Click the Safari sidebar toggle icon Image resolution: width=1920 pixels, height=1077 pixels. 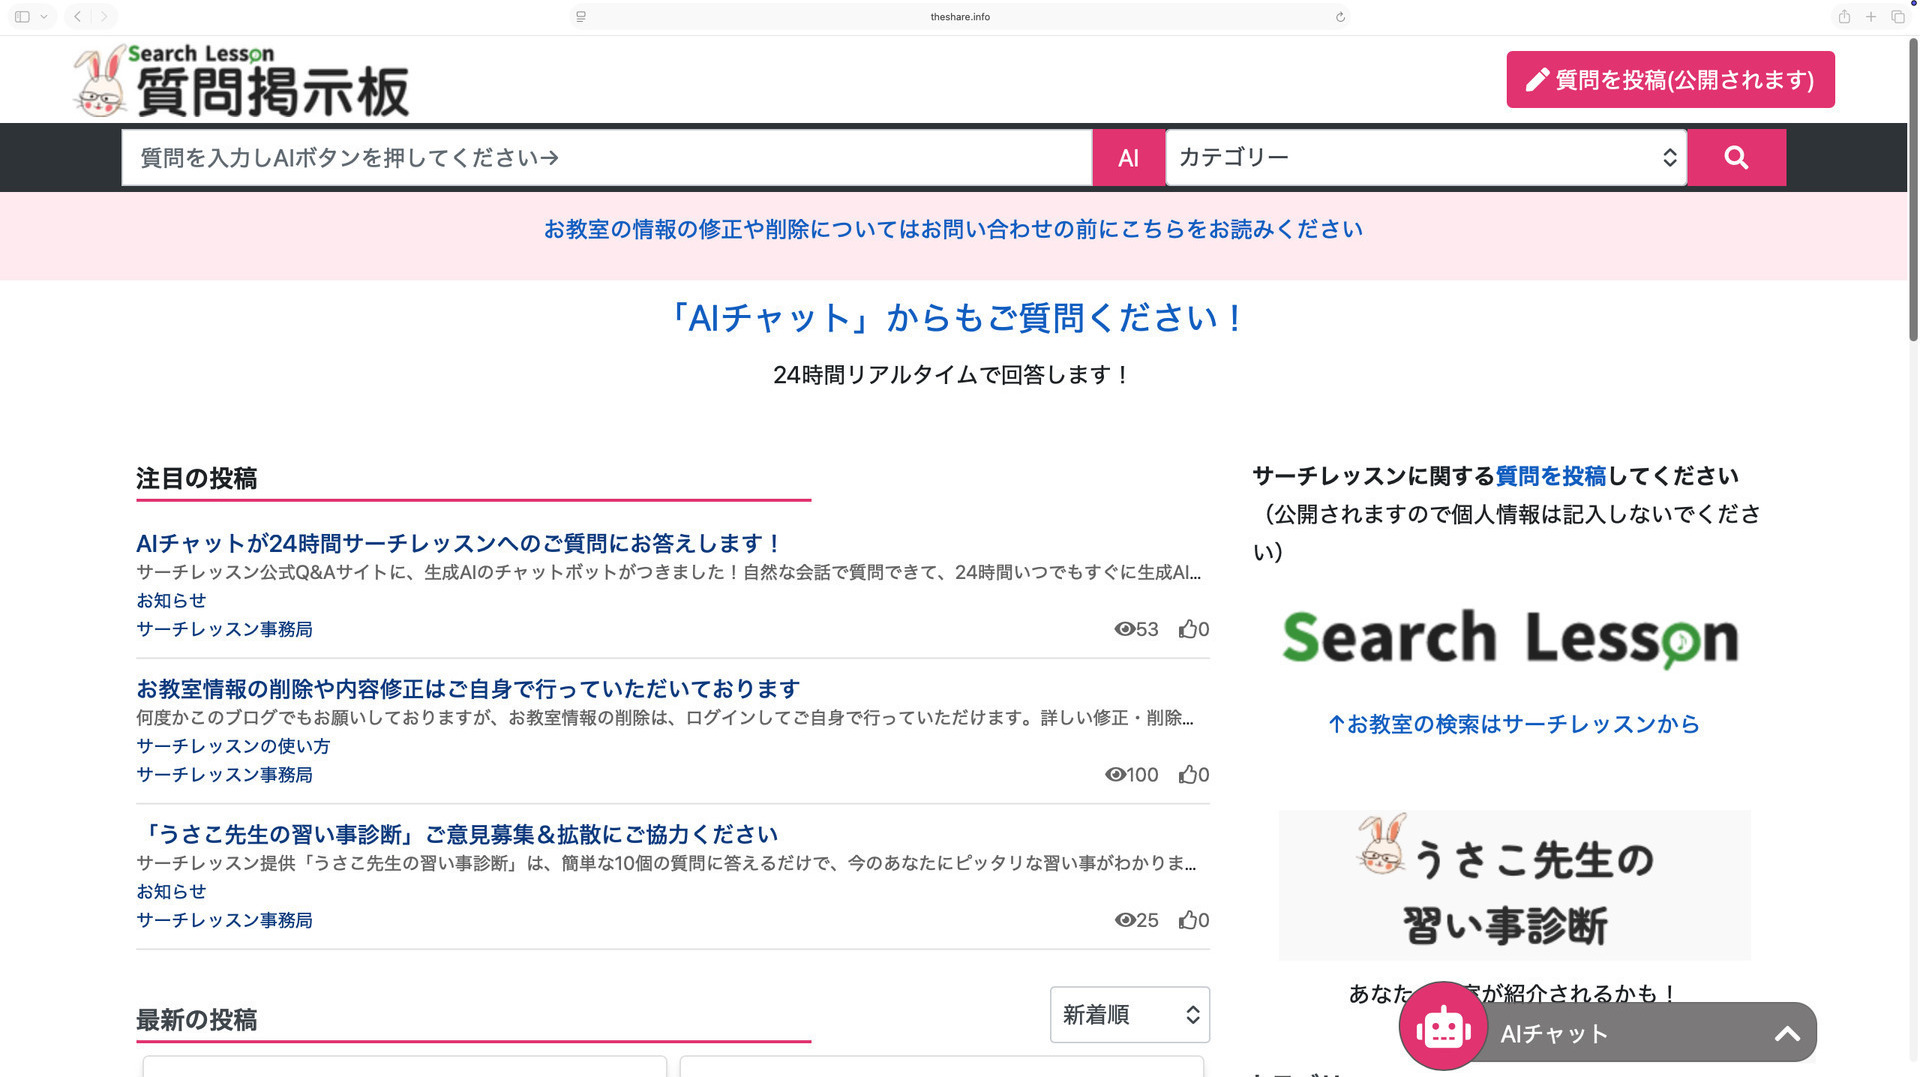click(22, 17)
